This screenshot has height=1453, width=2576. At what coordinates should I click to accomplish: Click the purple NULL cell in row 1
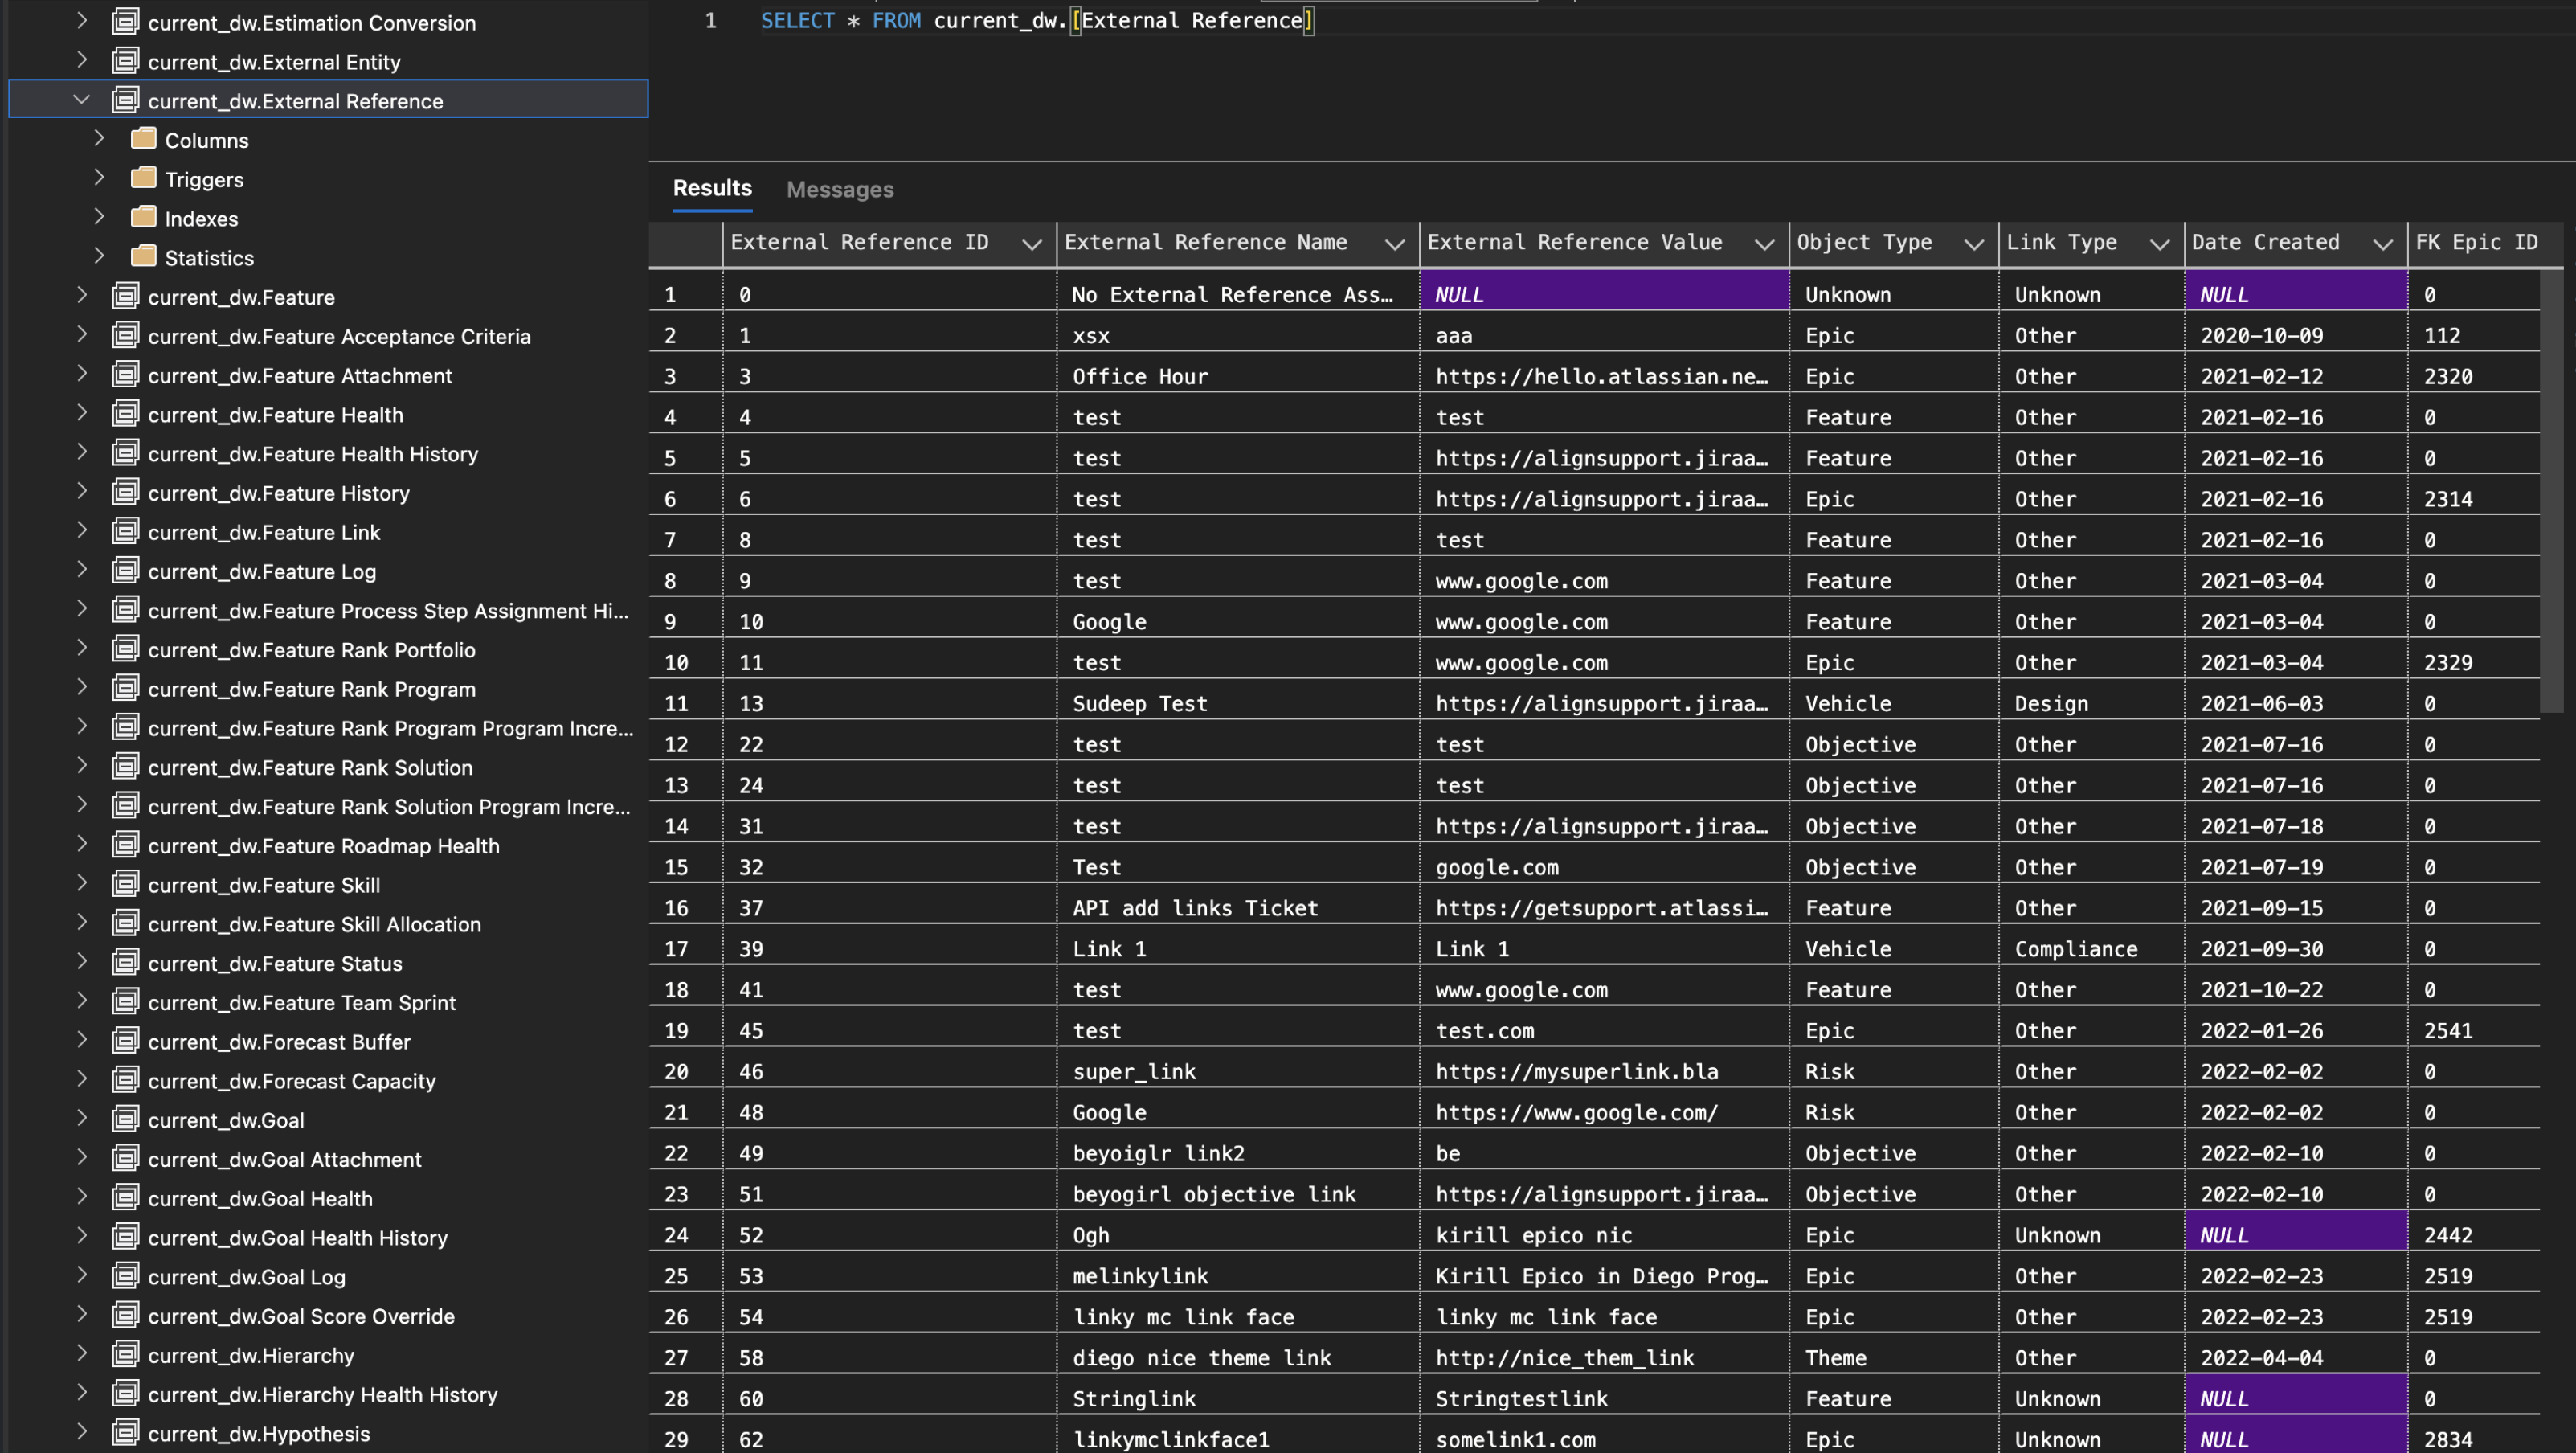coord(1603,294)
